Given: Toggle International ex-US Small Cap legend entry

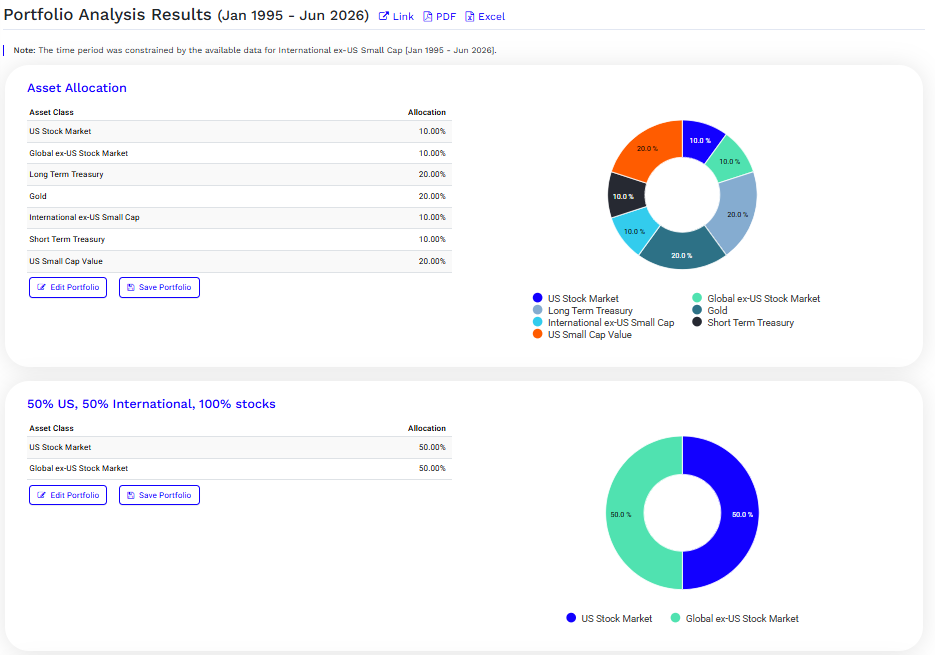Looking at the screenshot, I should point(603,323).
